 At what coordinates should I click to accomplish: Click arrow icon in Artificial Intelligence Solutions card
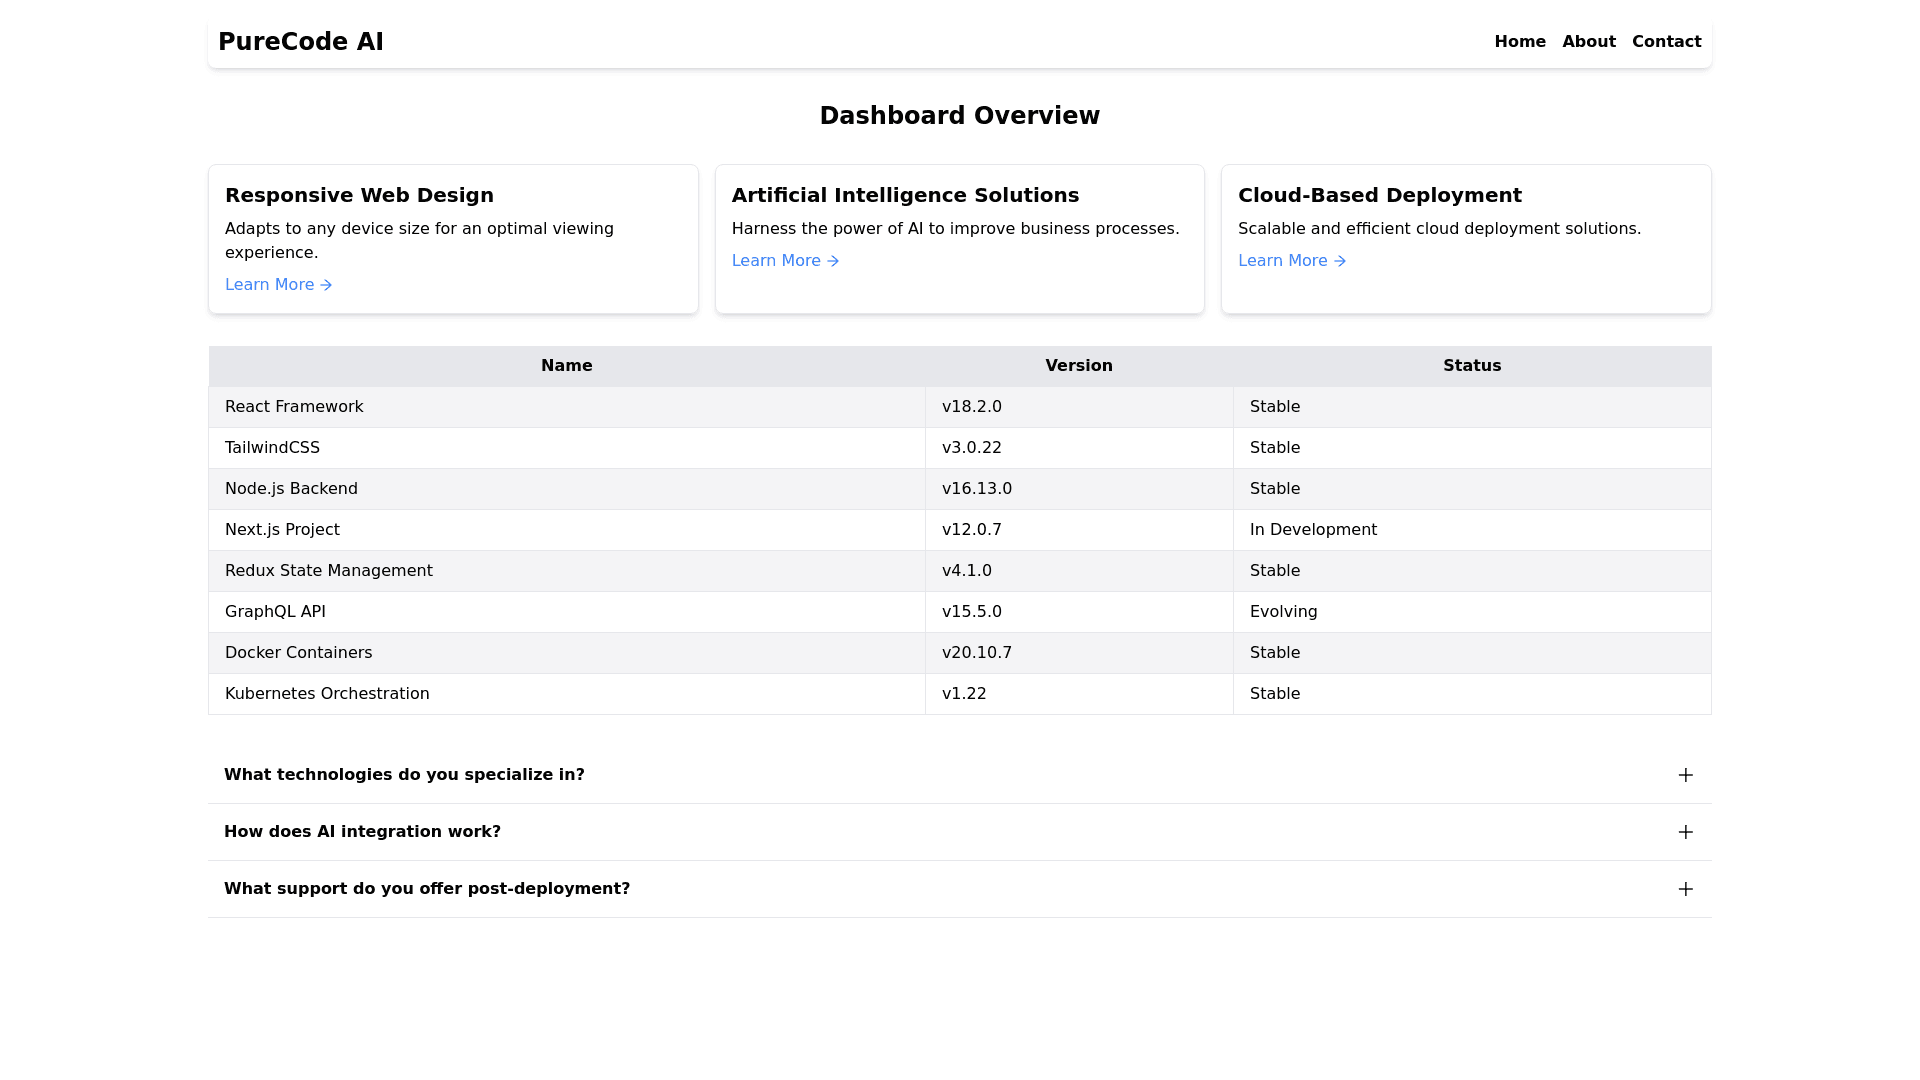pos(833,261)
